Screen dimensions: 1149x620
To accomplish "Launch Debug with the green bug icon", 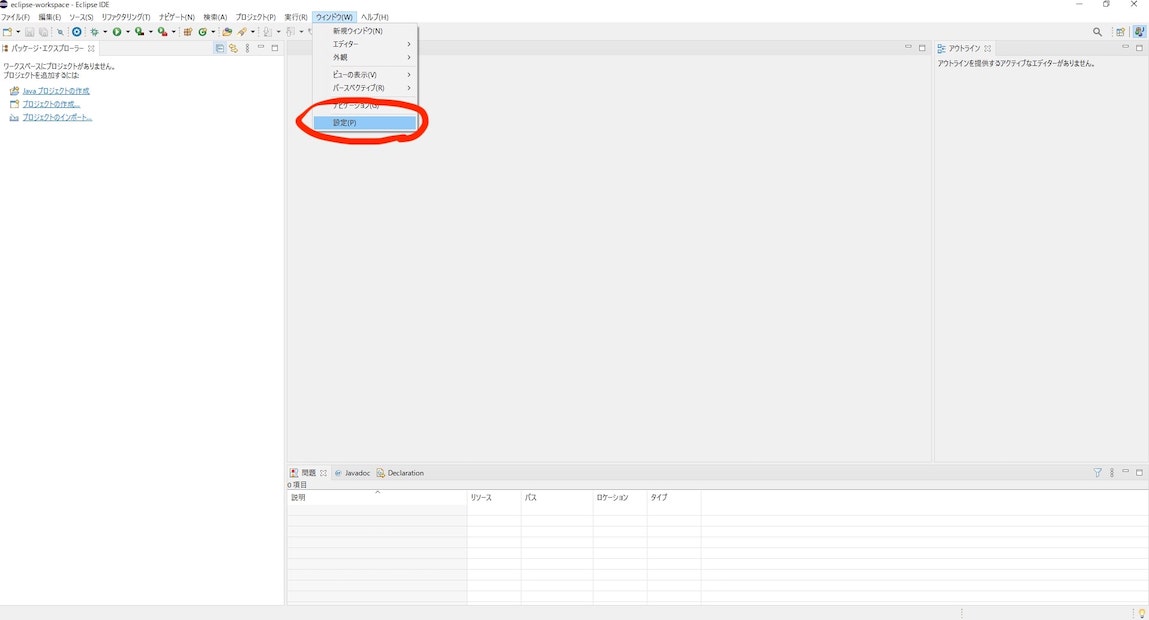I will pyautogui.click(x=95, y=32).
